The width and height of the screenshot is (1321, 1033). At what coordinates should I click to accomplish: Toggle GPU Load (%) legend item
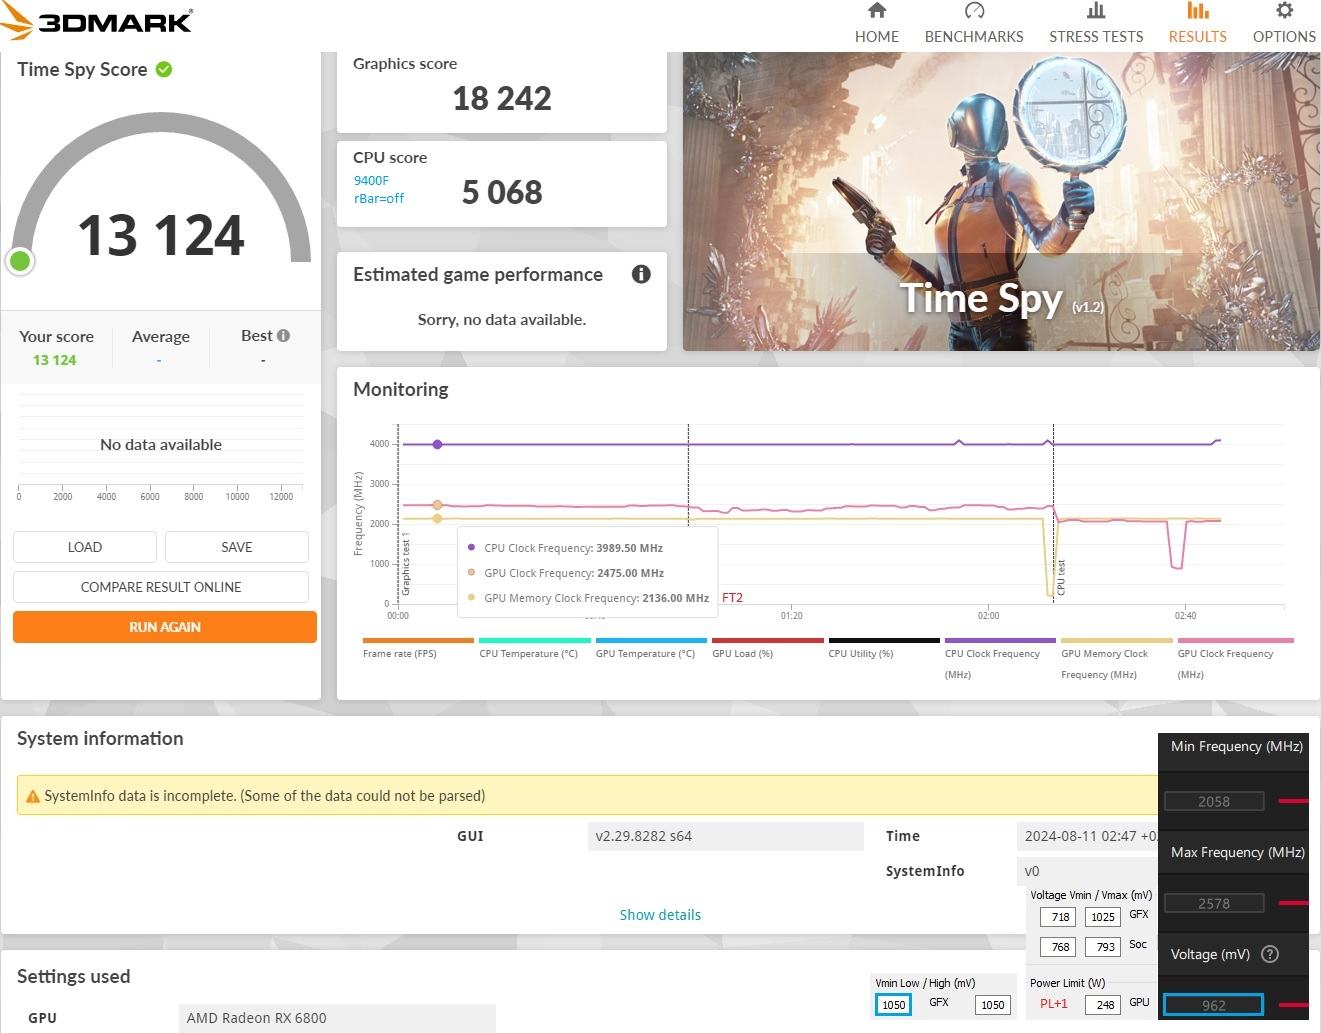(x=767, y=647)
